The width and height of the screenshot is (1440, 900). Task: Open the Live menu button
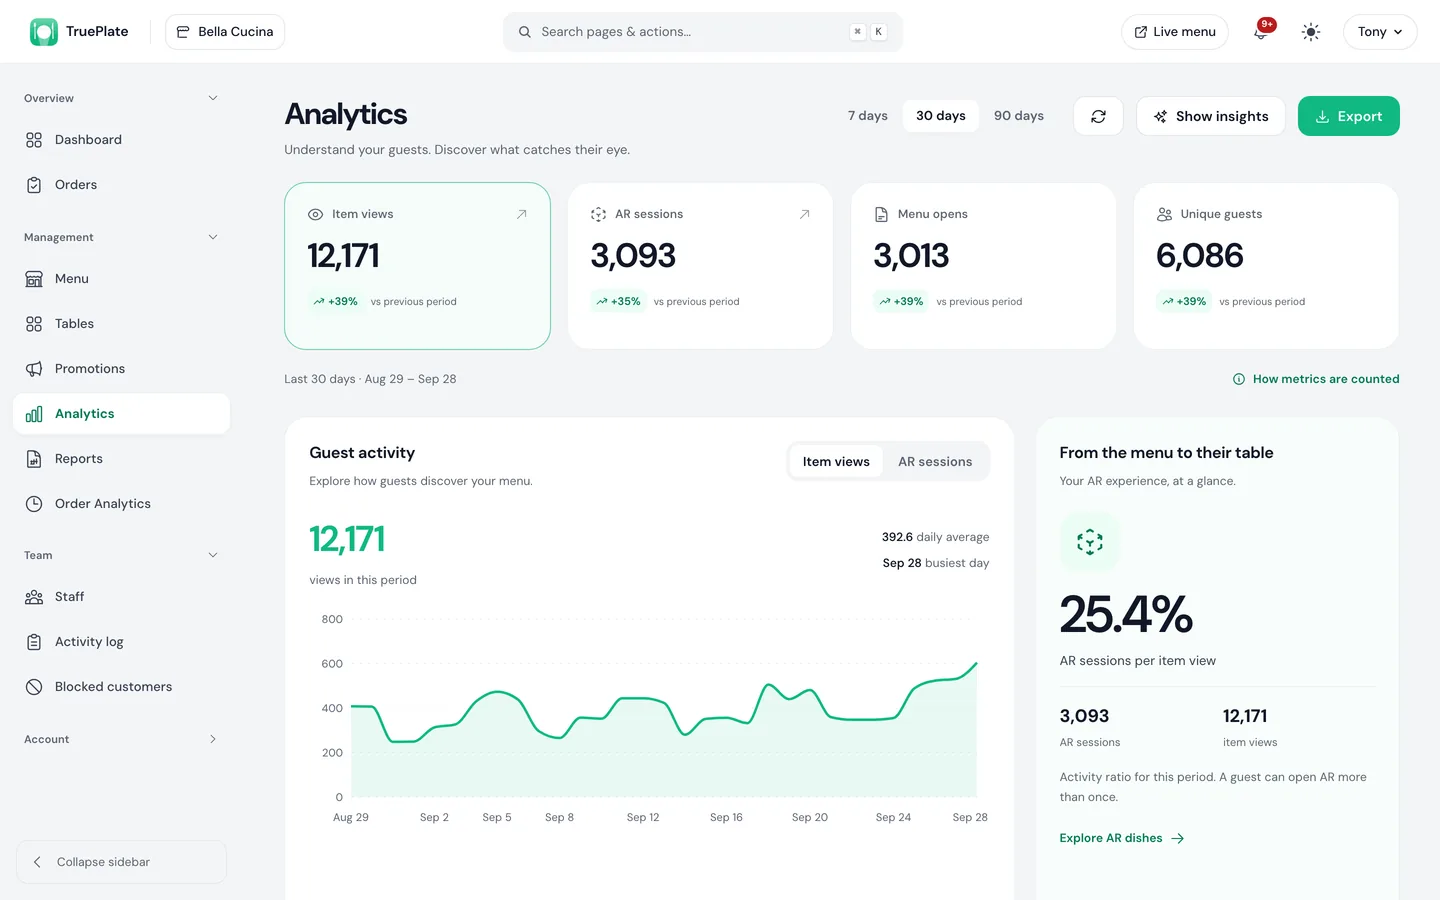(x=1175, y=32)
